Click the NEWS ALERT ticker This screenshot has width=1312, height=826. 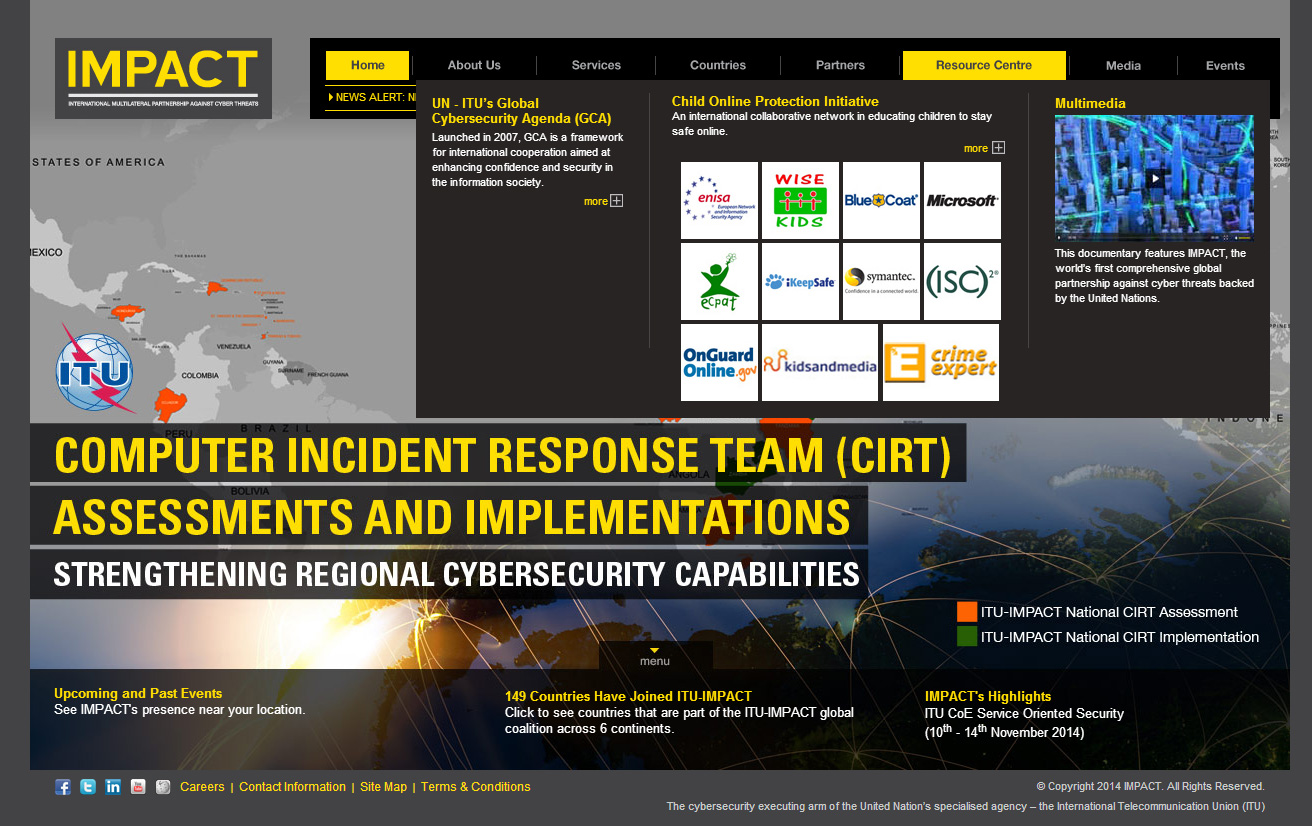[372, 97]
